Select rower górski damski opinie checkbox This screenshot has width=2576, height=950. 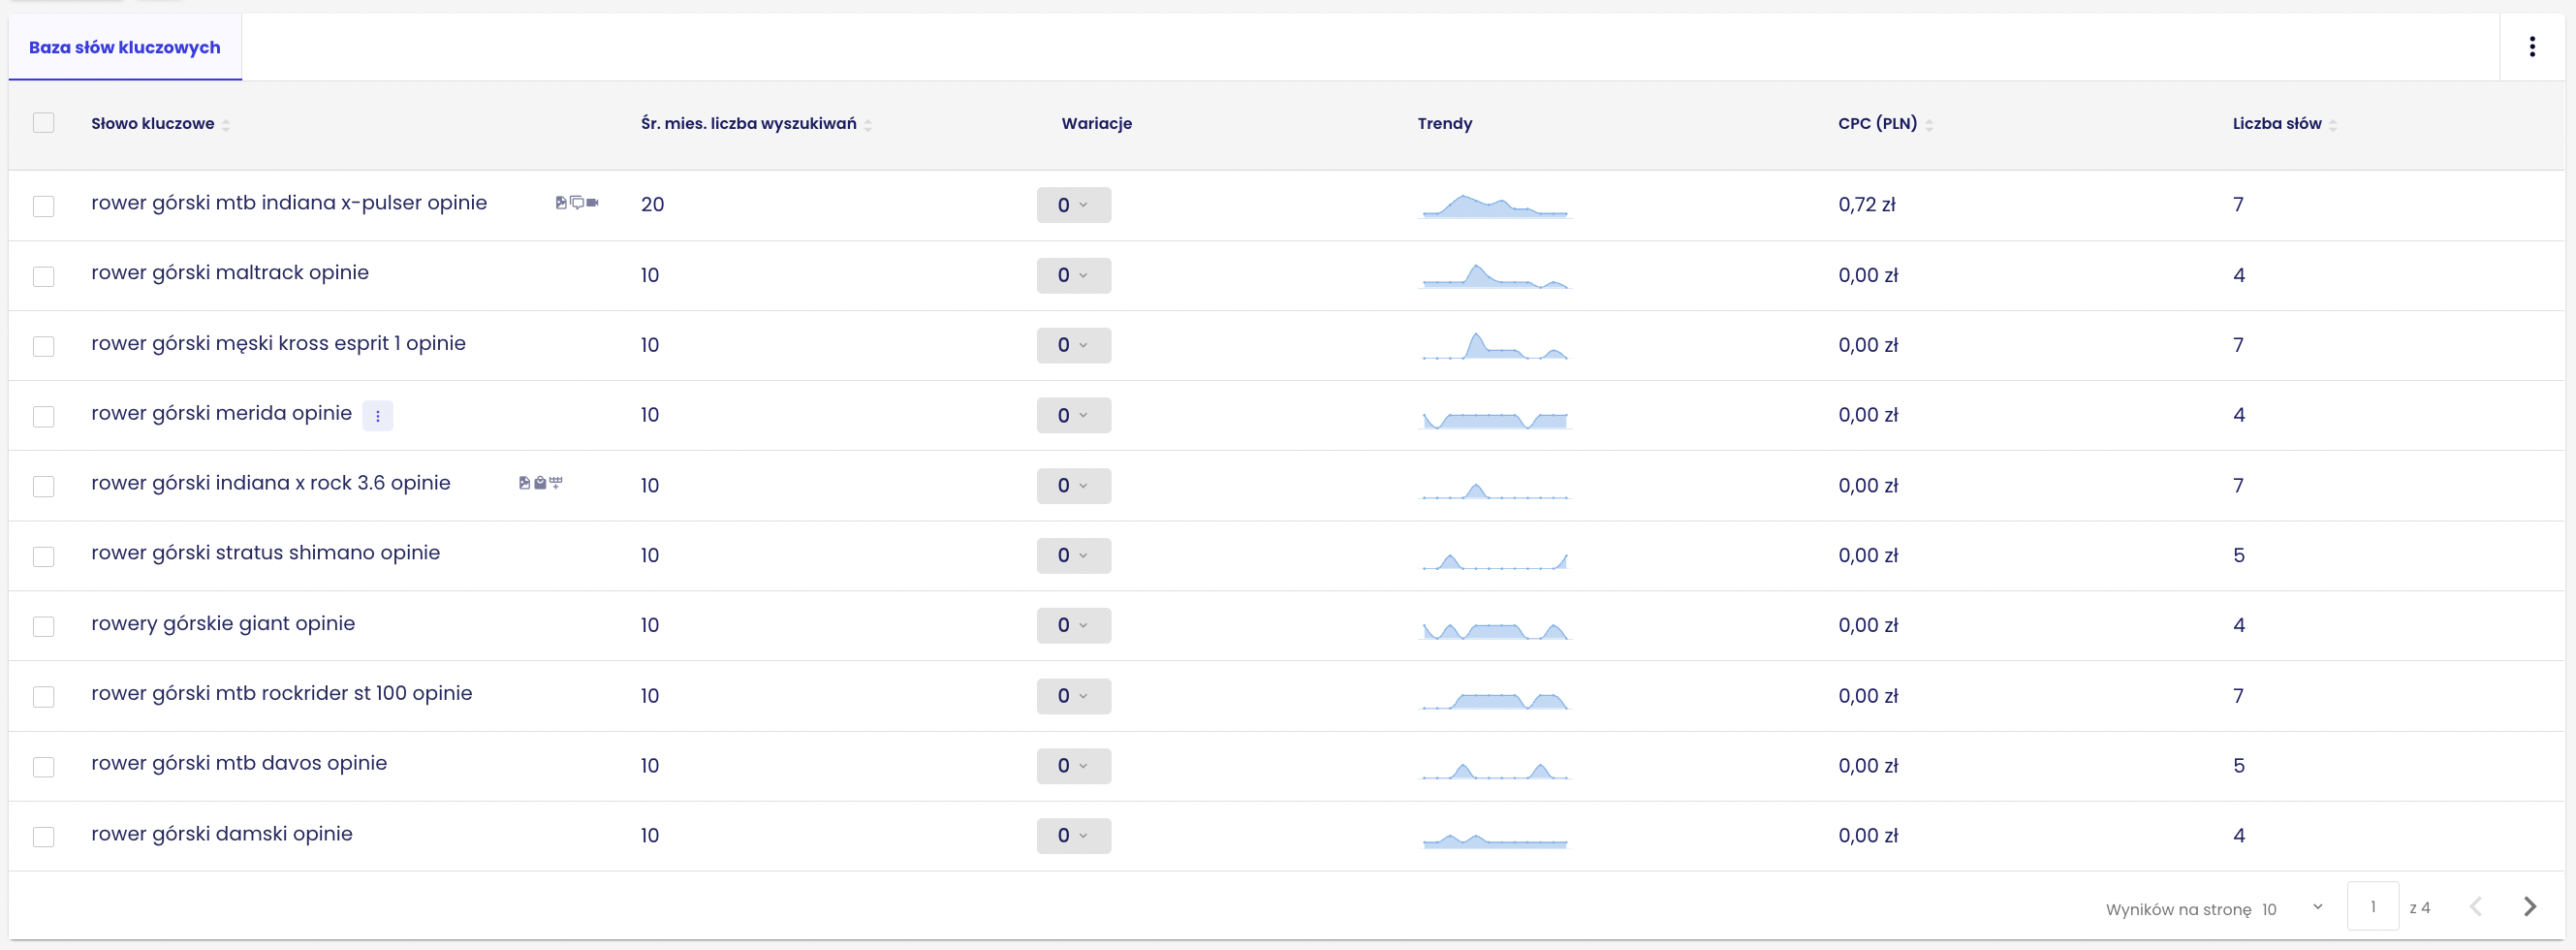click(43, 837)
